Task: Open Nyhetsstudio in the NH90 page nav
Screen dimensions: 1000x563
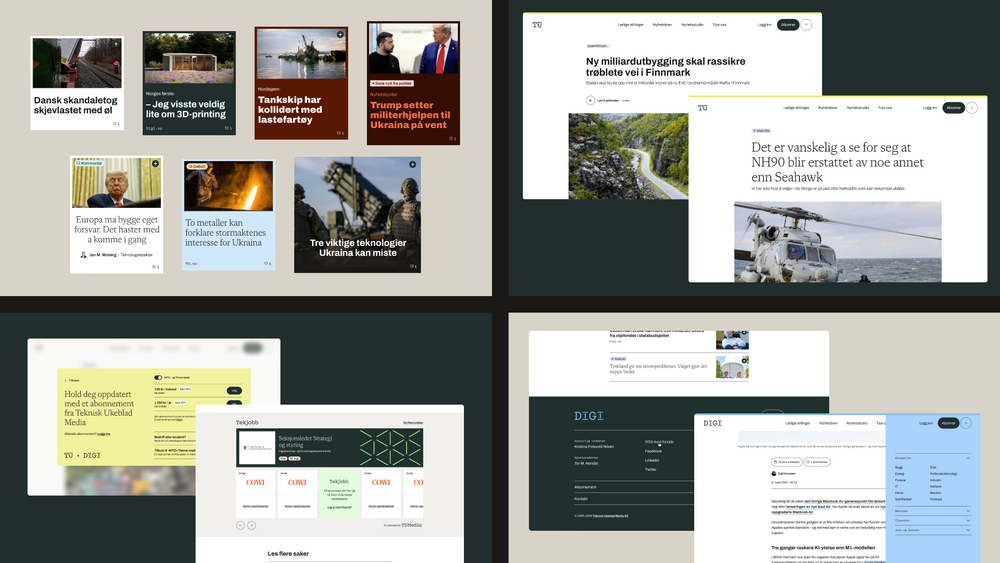Action: point(858,108)
